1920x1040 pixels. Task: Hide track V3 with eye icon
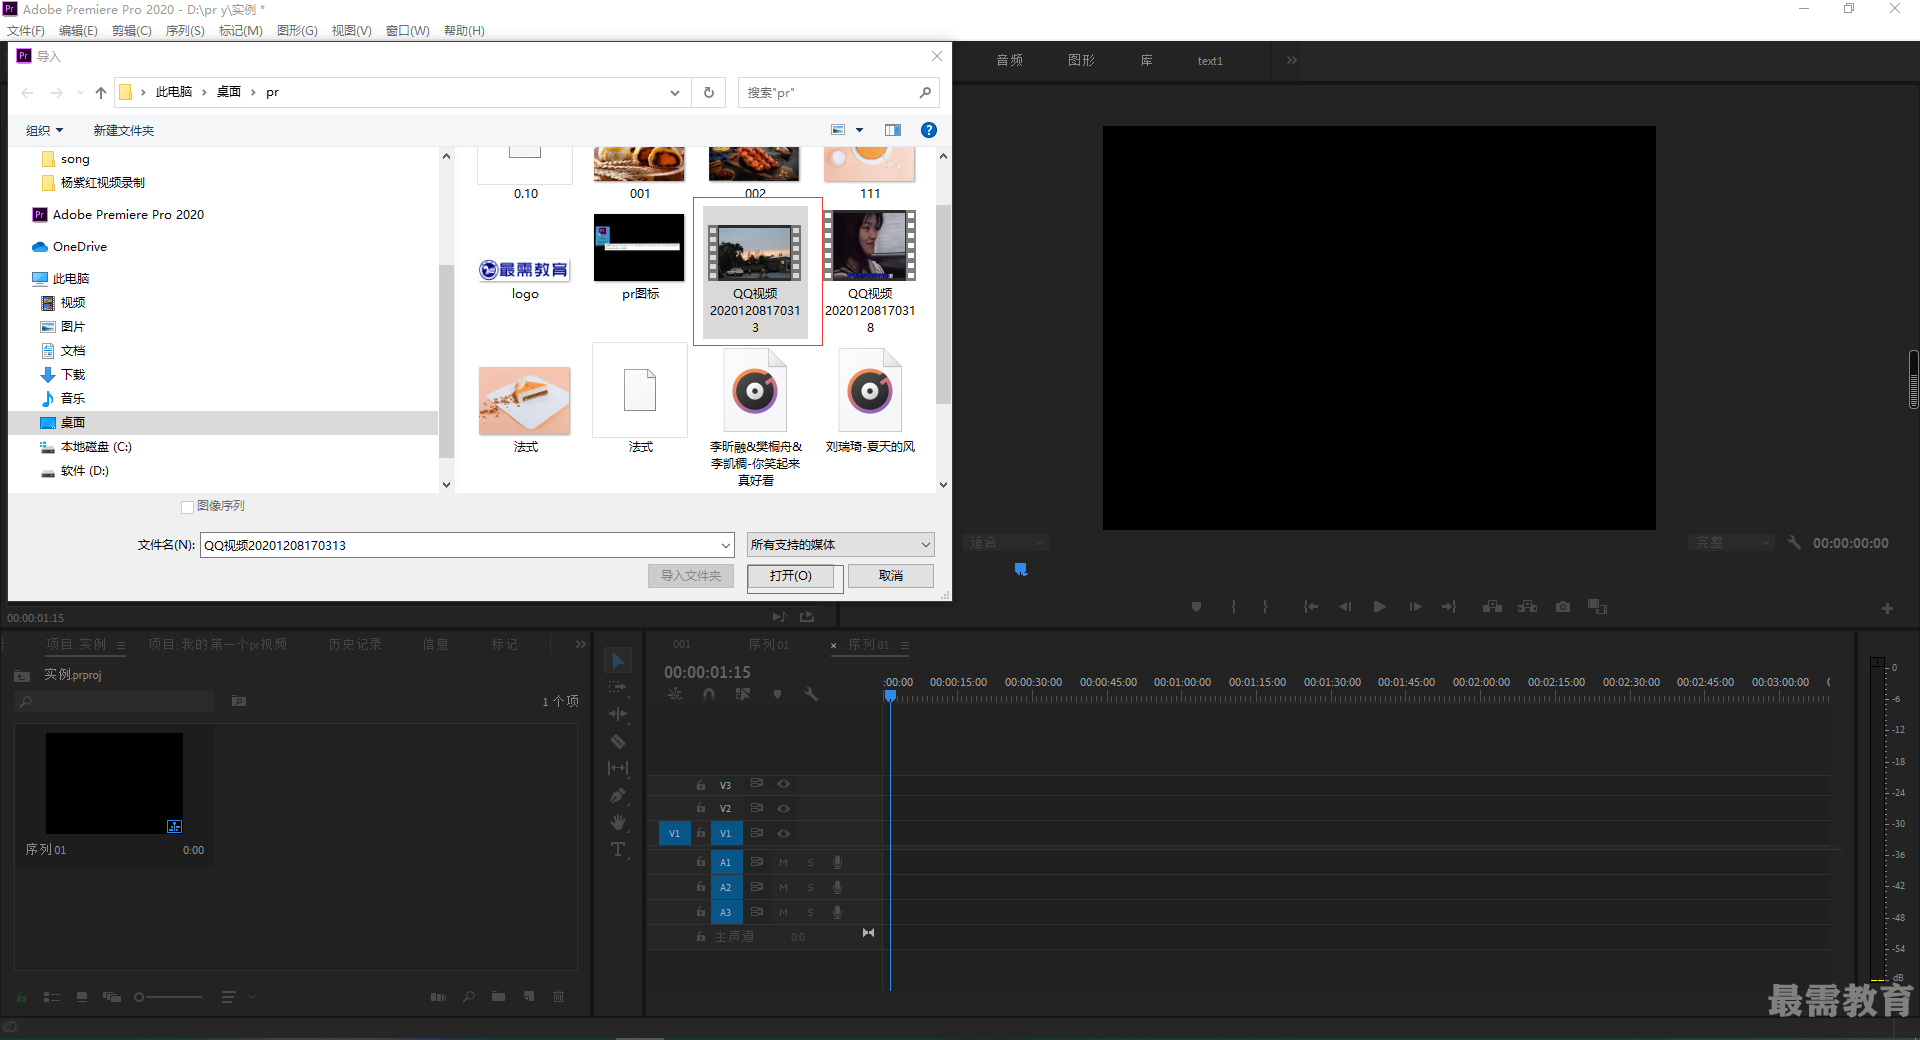point(784,784)
